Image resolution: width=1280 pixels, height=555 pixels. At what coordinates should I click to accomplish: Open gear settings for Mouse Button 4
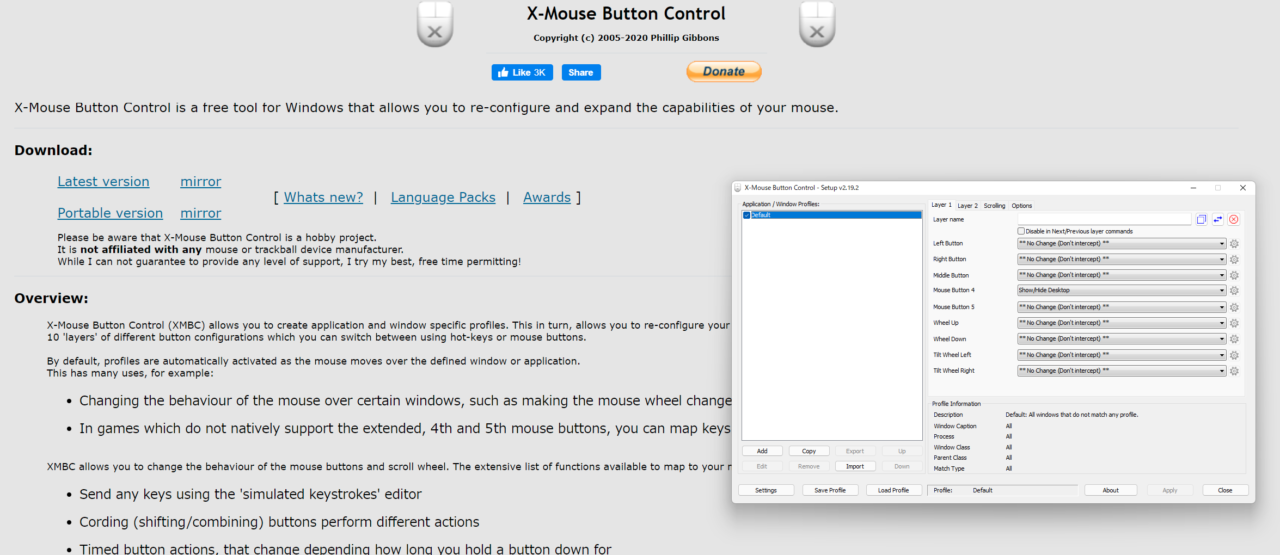[1234, 291]
